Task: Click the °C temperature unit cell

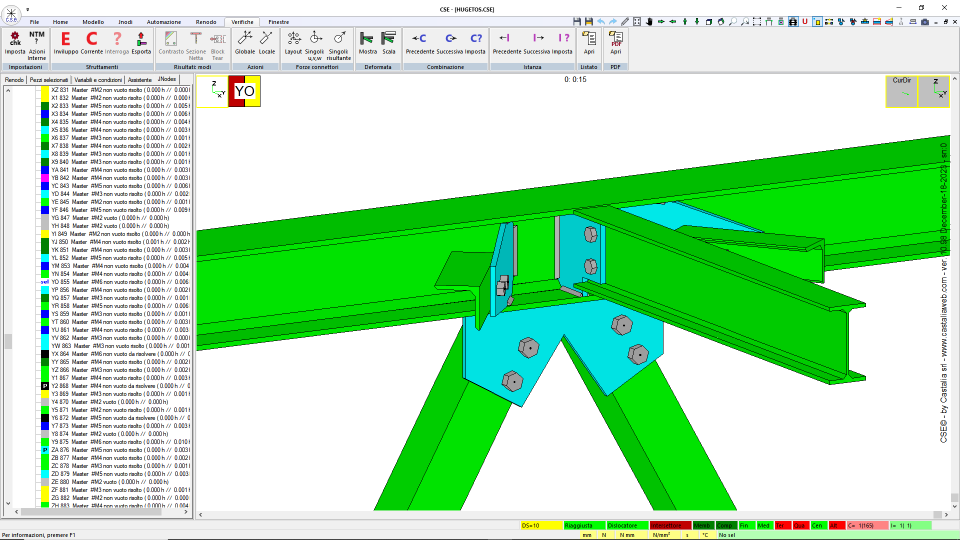Action: coord(705,535)
